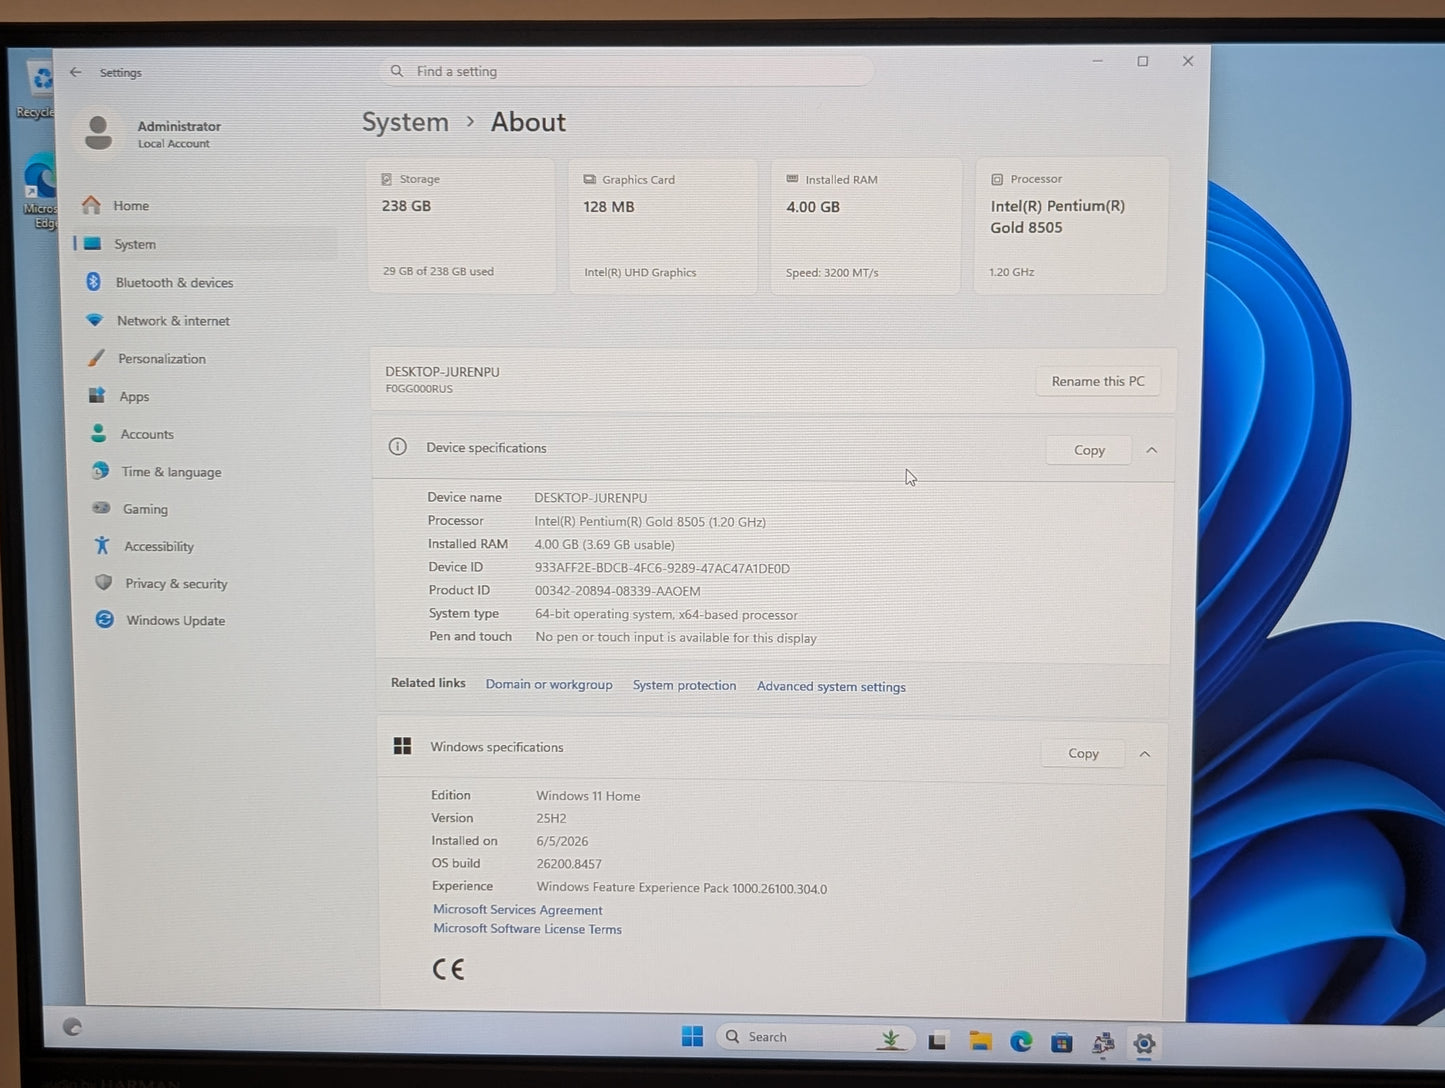Click the Version value 25H2

point(551,818)
